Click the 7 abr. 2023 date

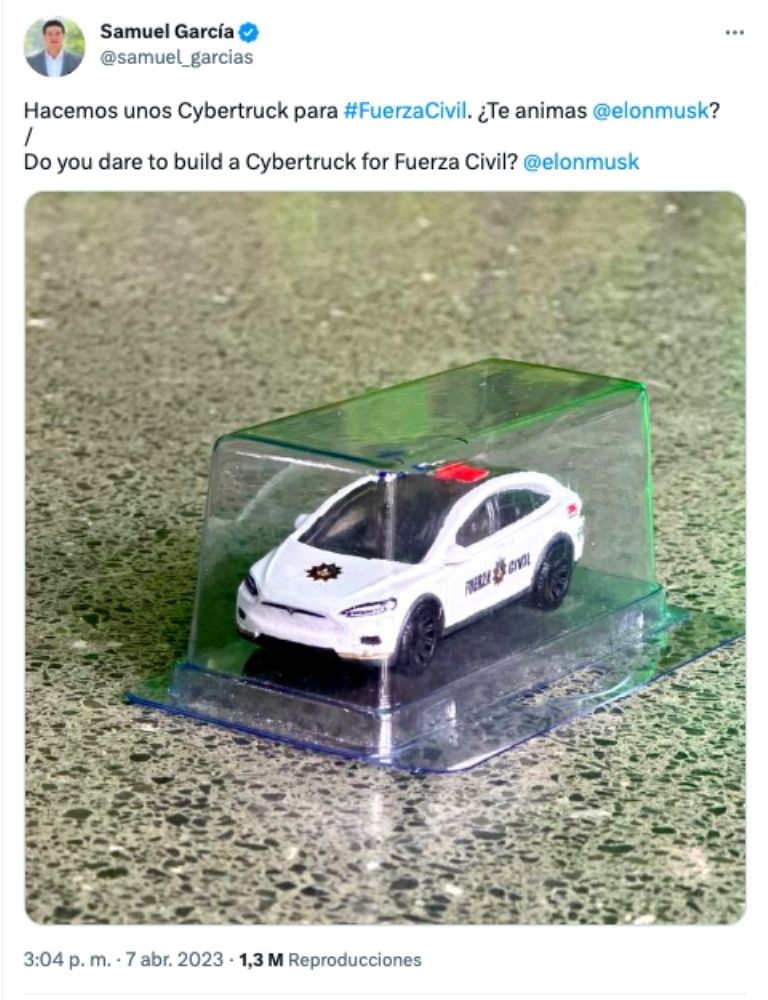click(x=174, y=960)
